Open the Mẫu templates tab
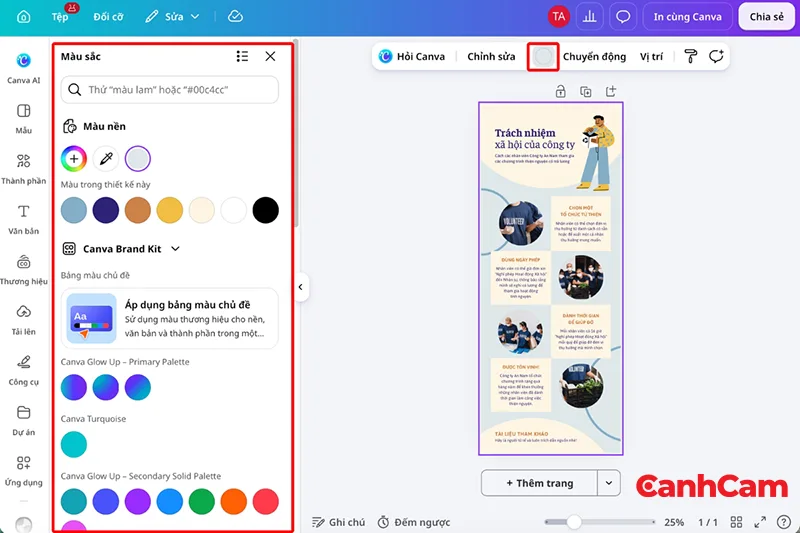 coord(23,118)
